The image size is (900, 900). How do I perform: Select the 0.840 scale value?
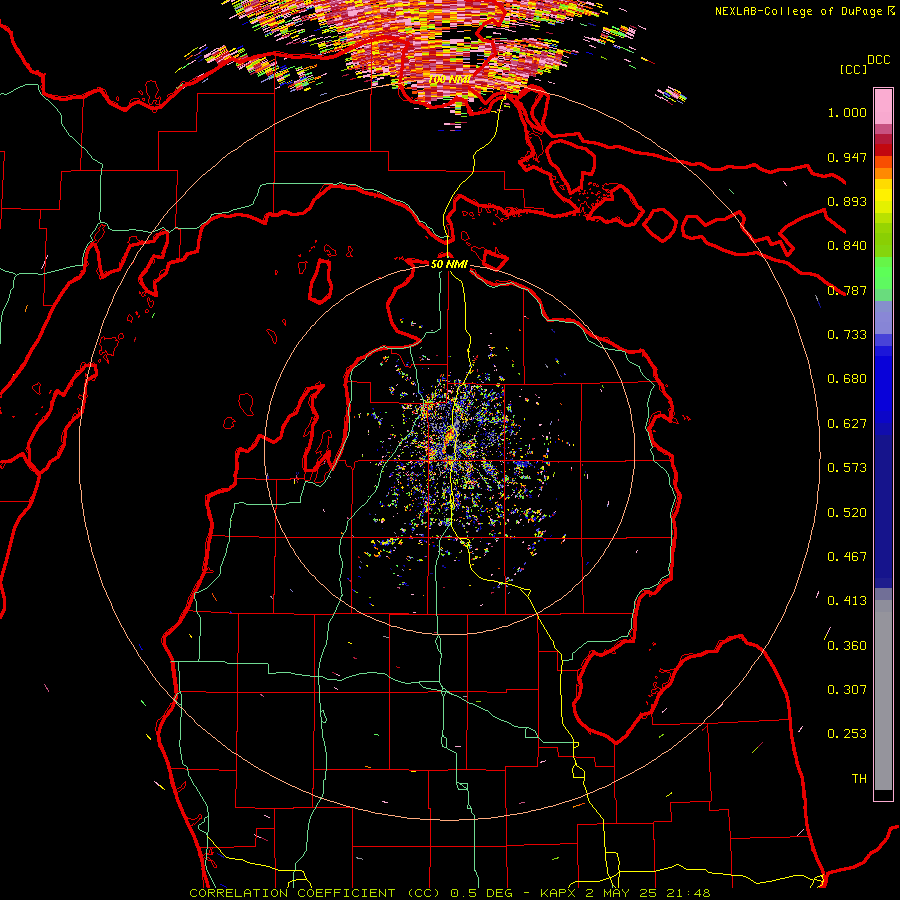[x=847, y=246]
